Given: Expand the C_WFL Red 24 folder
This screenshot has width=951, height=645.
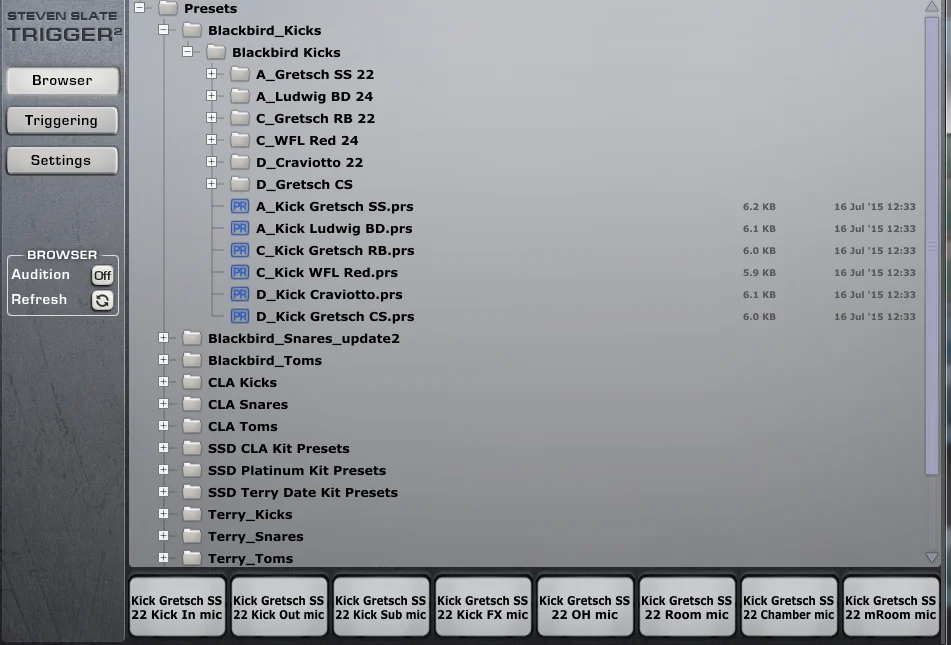Looking at the screenshot, I should [211, 140].
